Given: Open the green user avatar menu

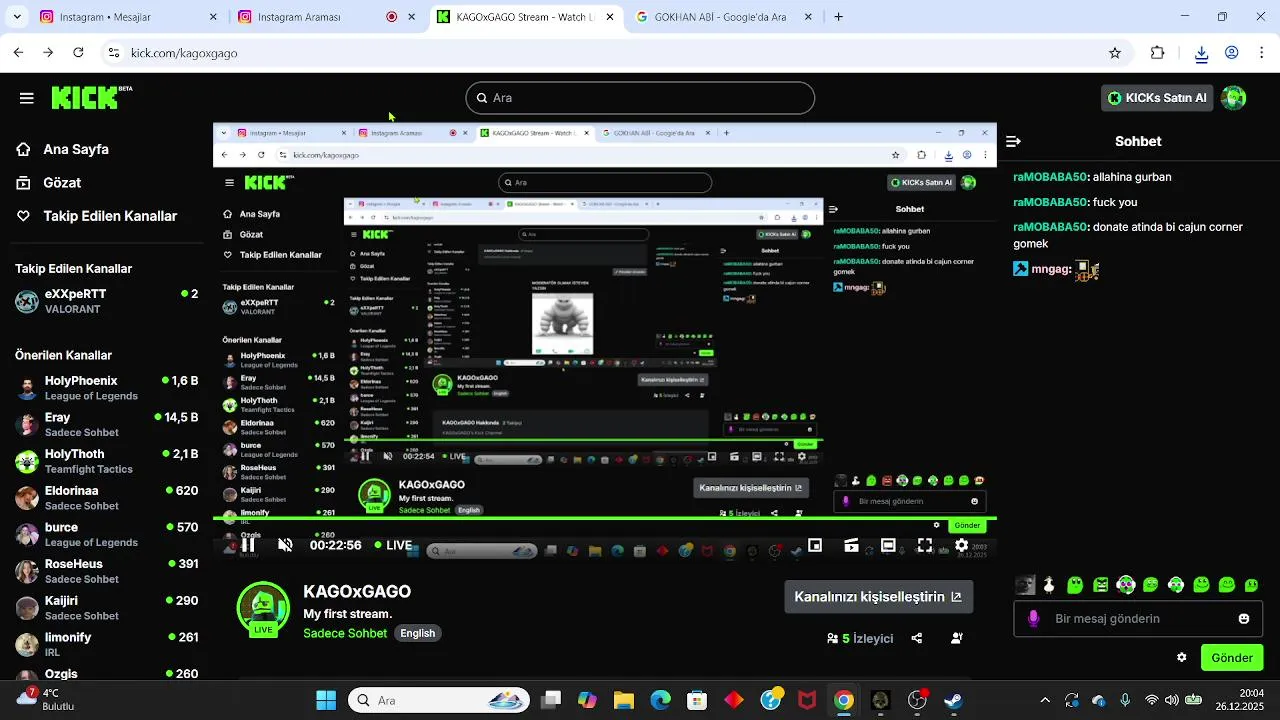Looking at the screenshot, I should (1234, 98).
